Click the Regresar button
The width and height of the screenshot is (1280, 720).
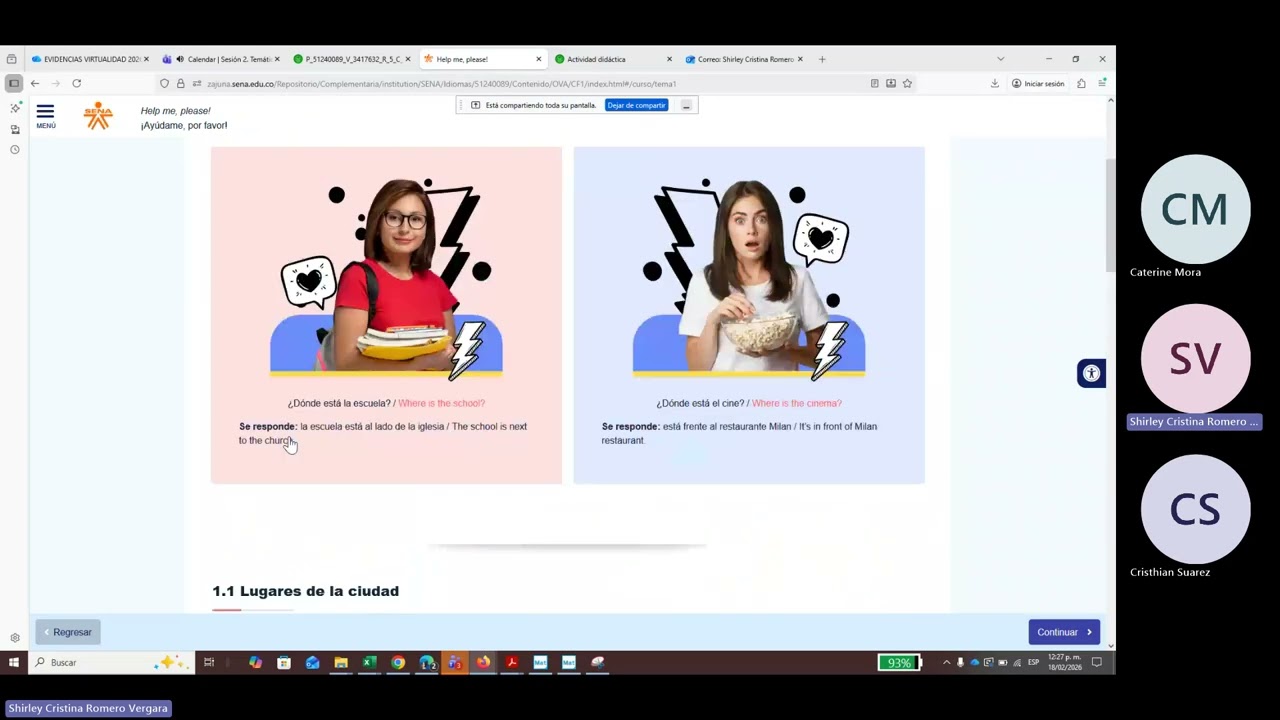[x=68, y=632]
